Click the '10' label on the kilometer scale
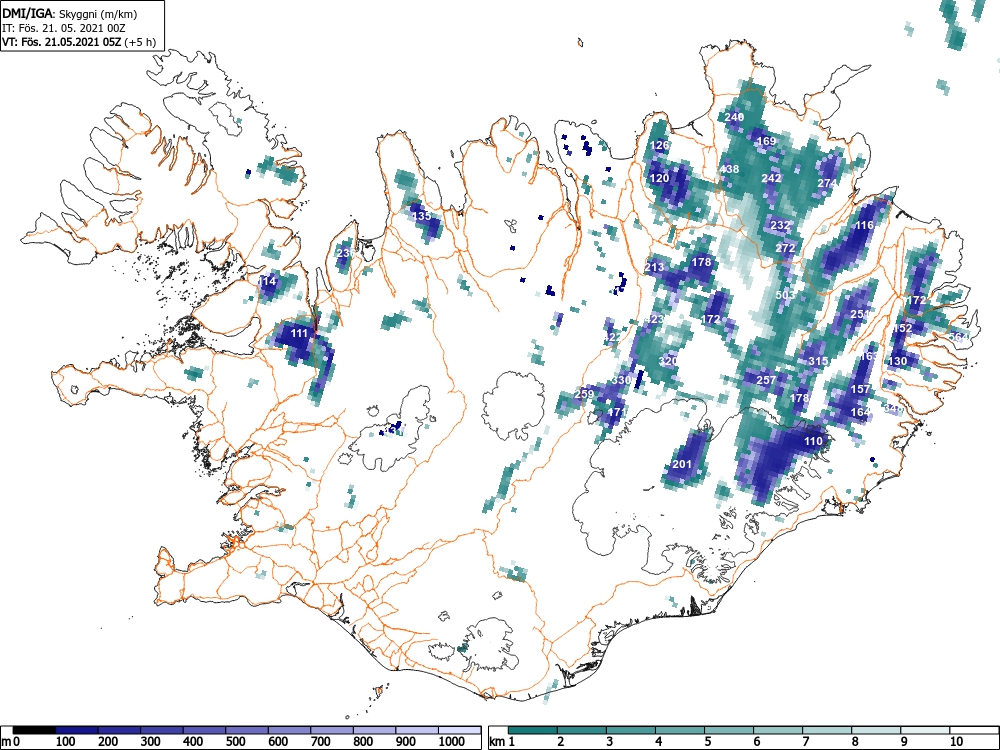The width and height of the screenshot is (1000, 750). coord(955,742)
